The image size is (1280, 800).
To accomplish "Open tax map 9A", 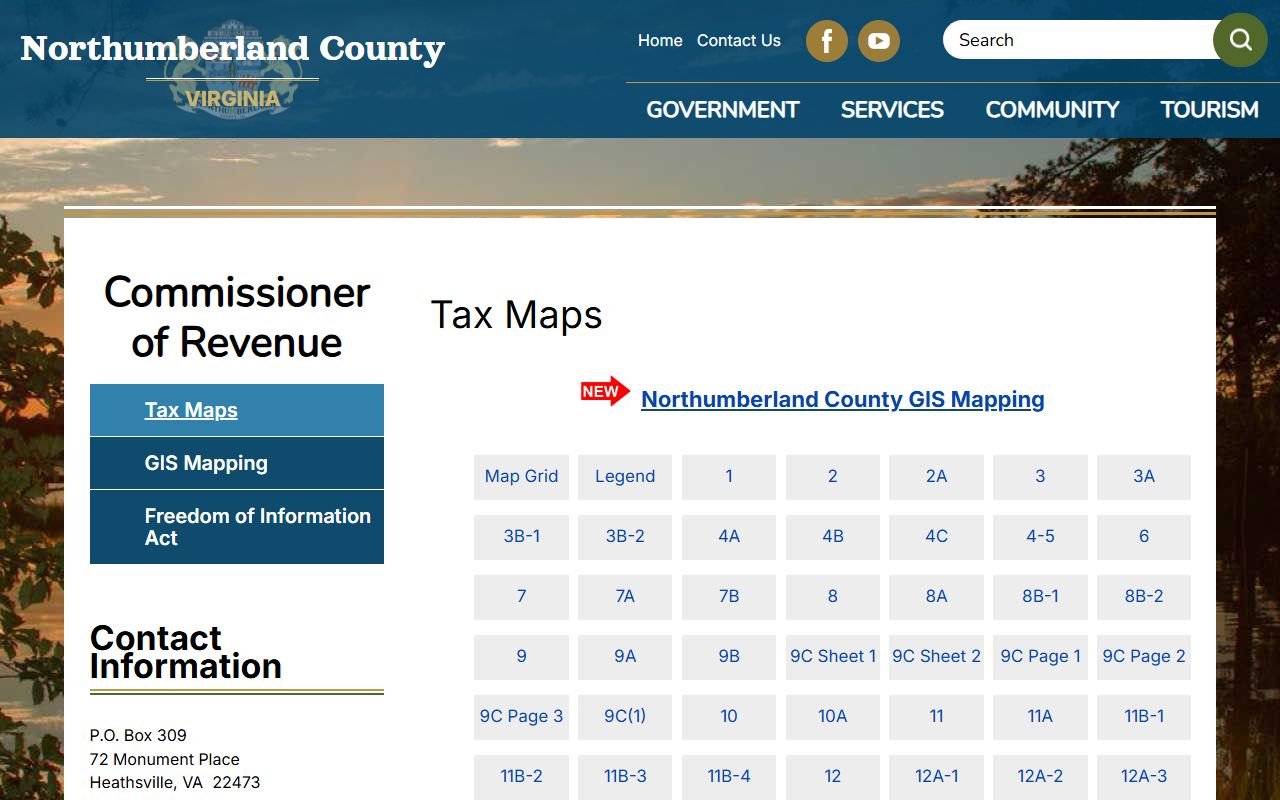I will (625, 657).
